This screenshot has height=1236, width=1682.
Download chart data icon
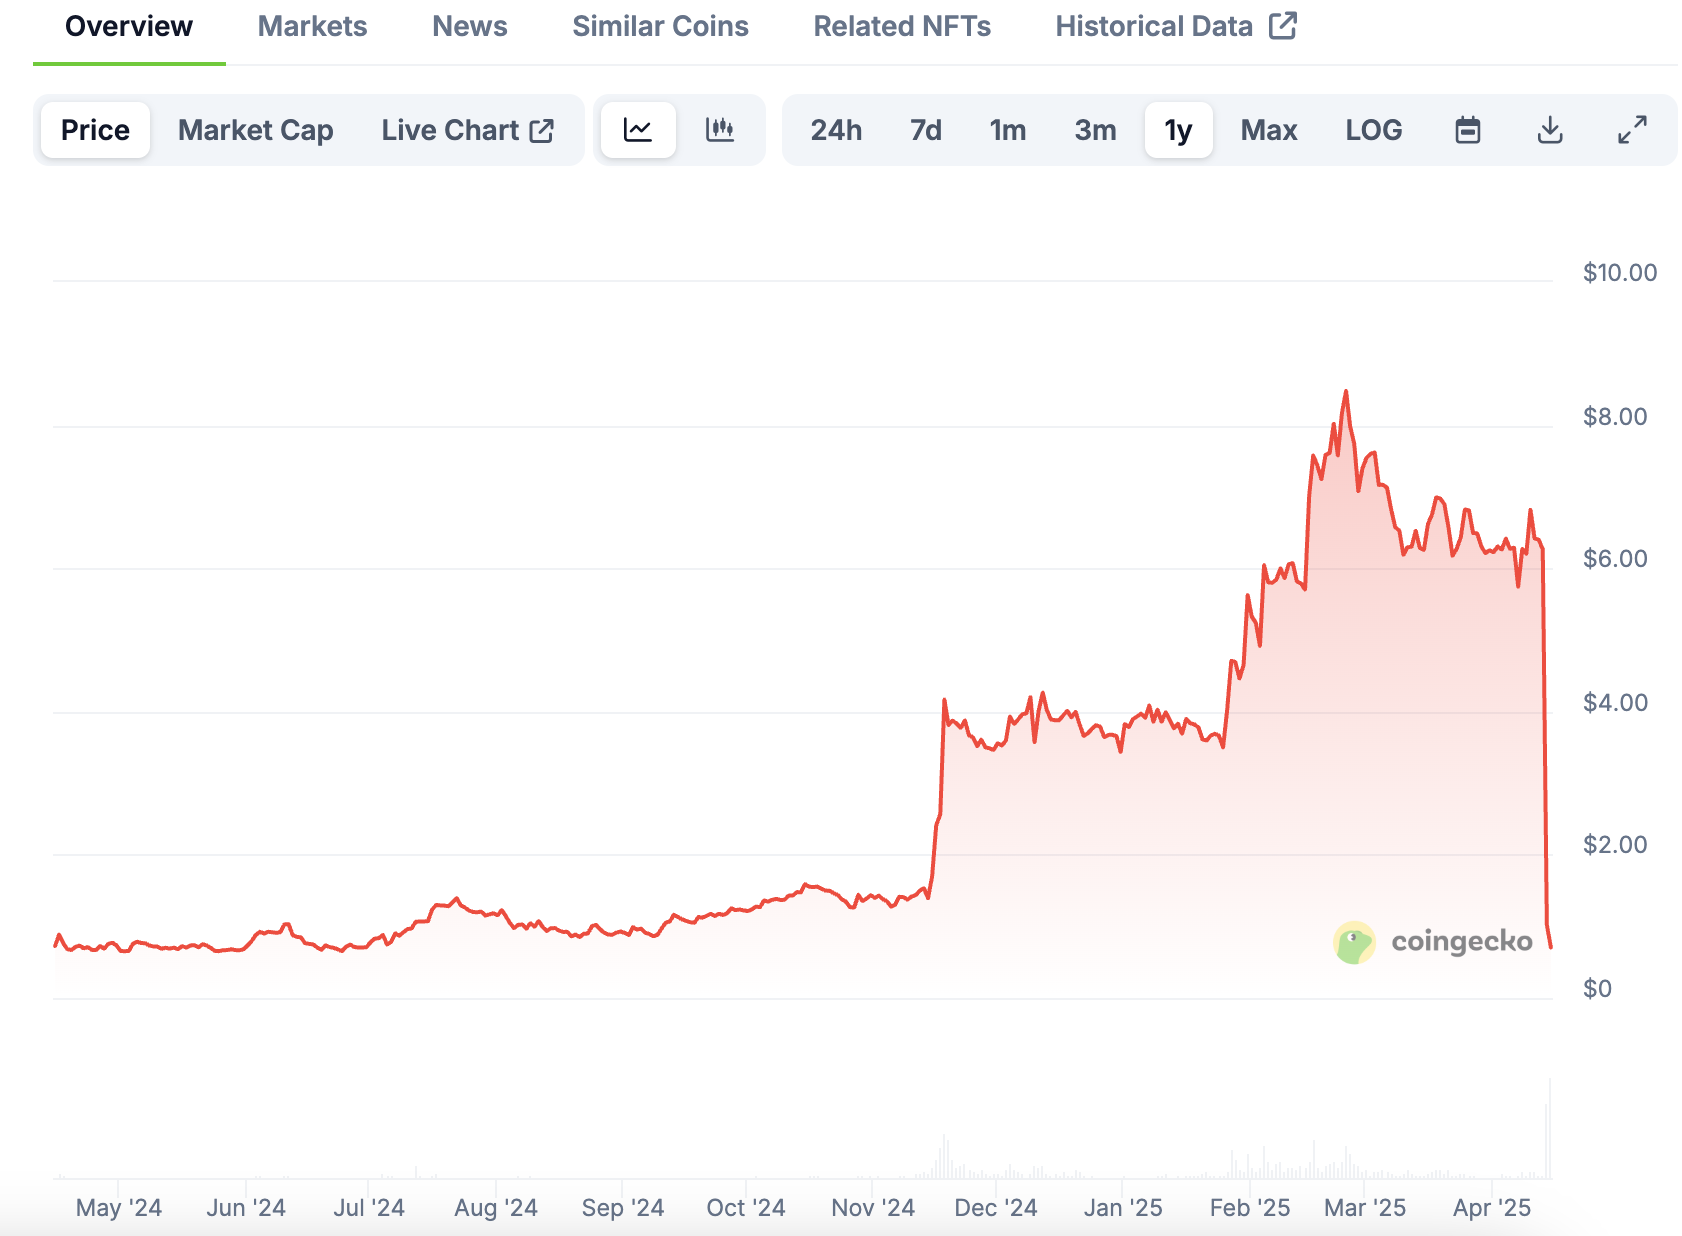[1549, 130]
